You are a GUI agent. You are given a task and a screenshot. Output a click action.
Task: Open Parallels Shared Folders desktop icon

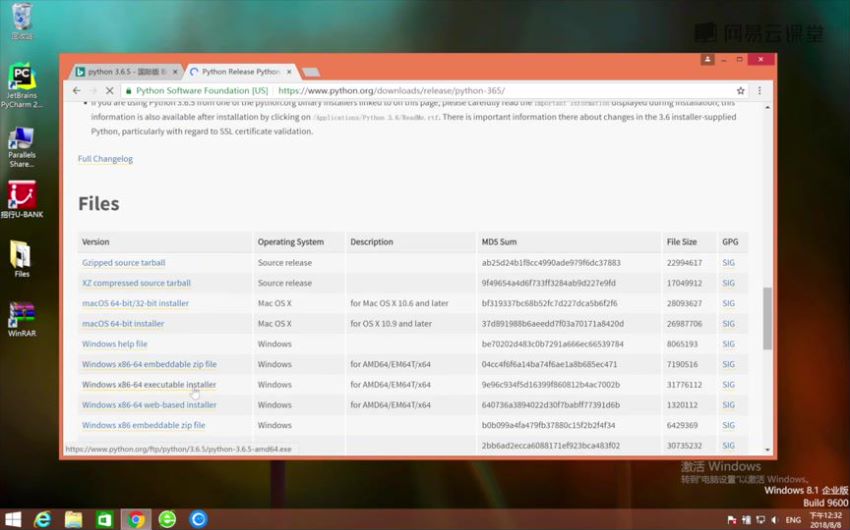22,146
